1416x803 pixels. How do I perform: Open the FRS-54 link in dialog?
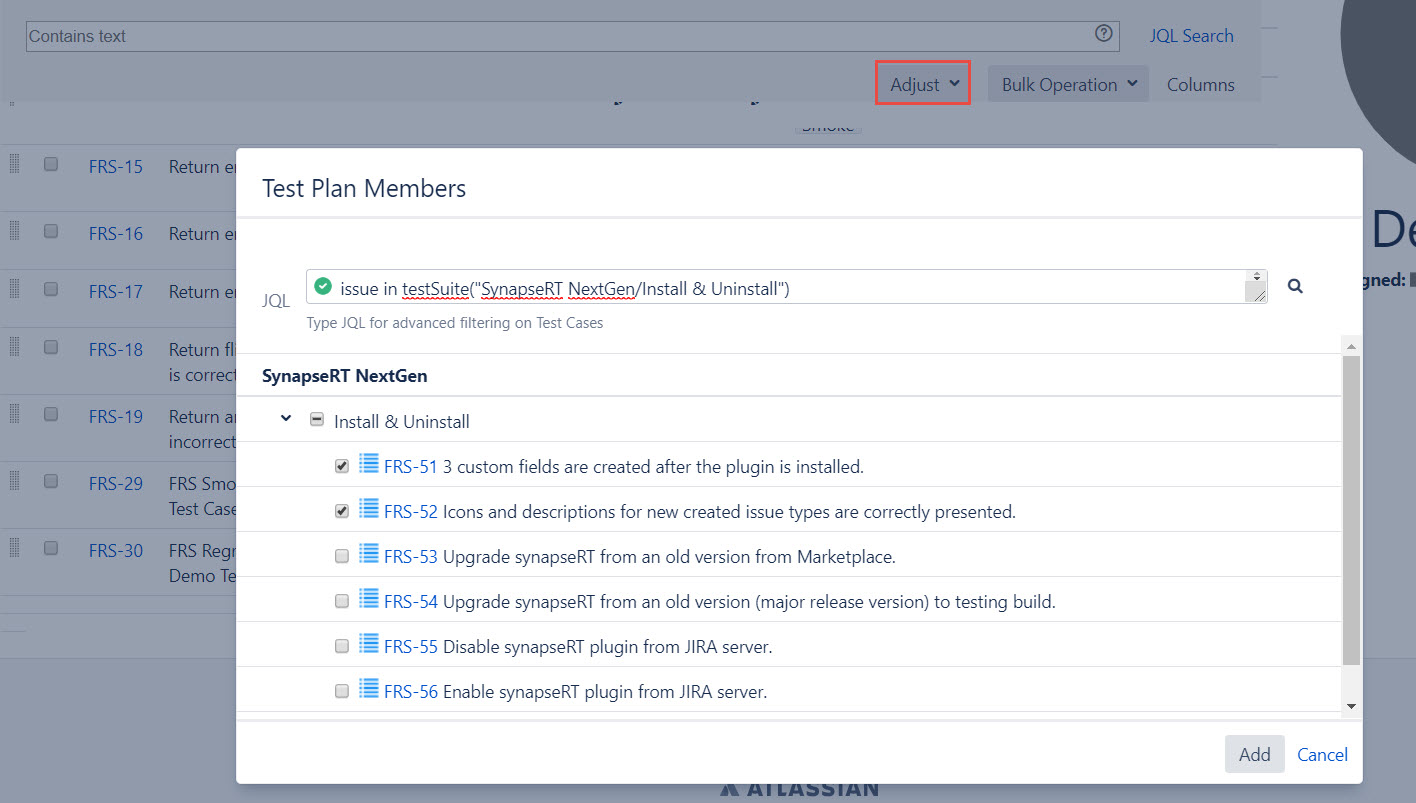(x=411, y=601)
